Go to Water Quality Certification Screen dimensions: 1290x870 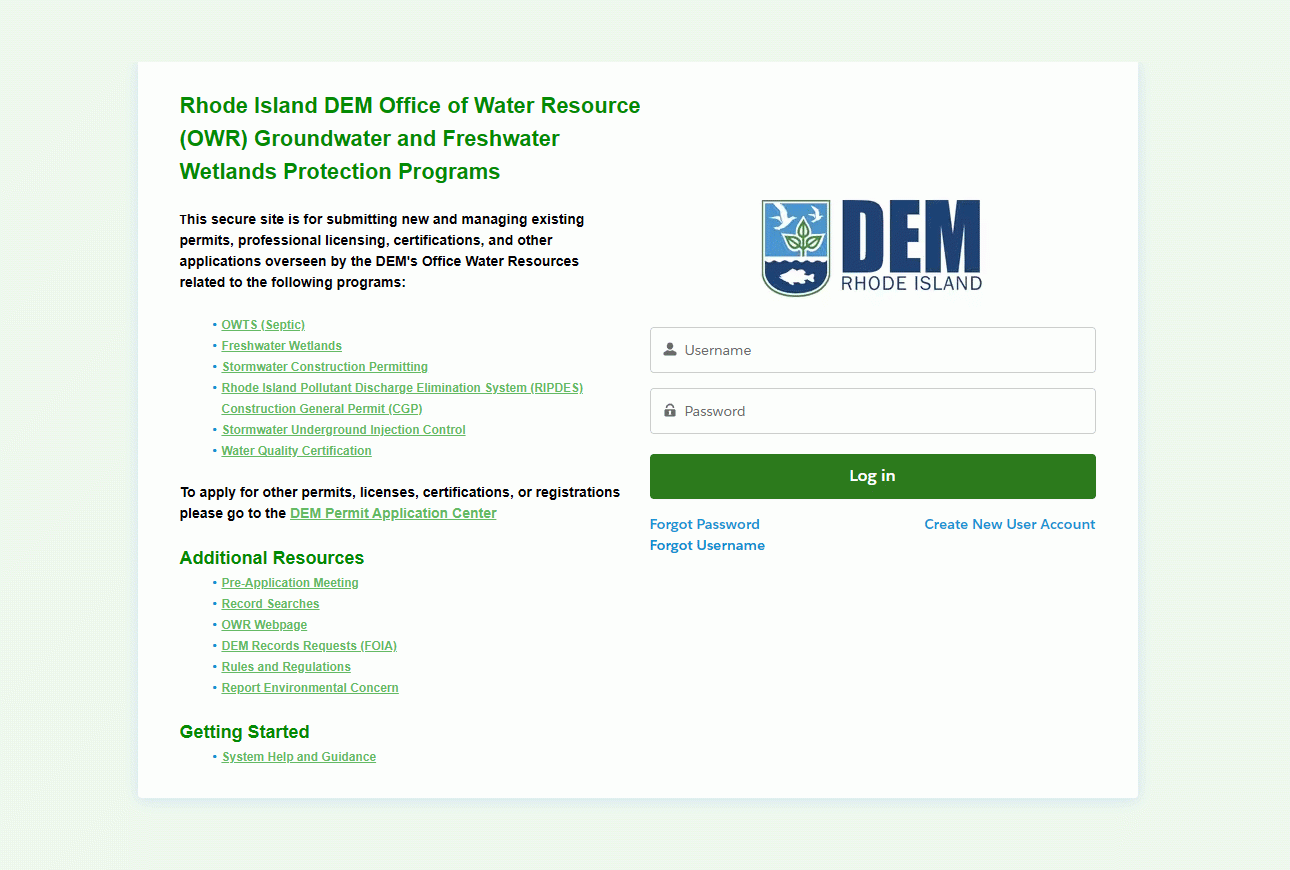pos(296,451)
